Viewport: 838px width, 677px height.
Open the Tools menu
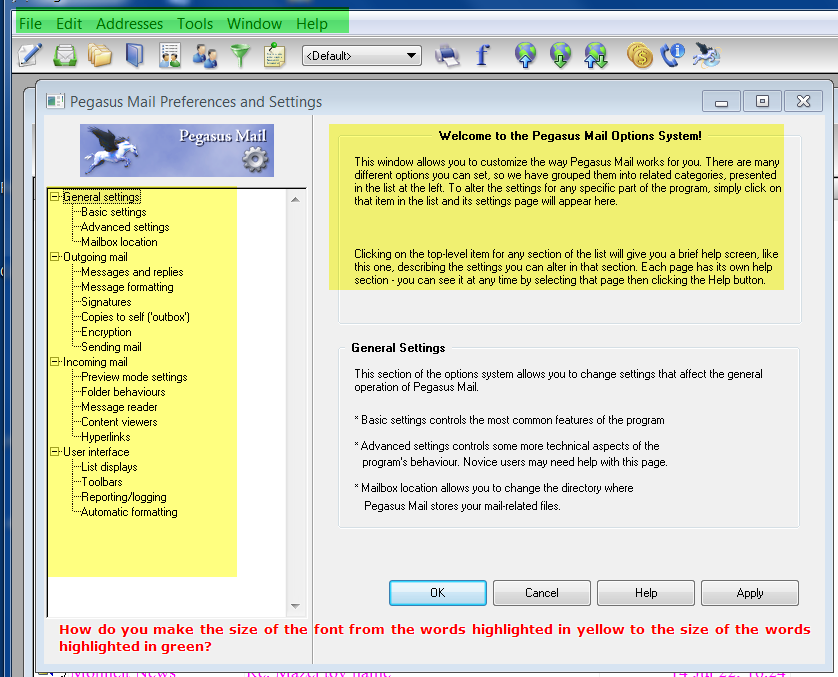tap(195, 23)
